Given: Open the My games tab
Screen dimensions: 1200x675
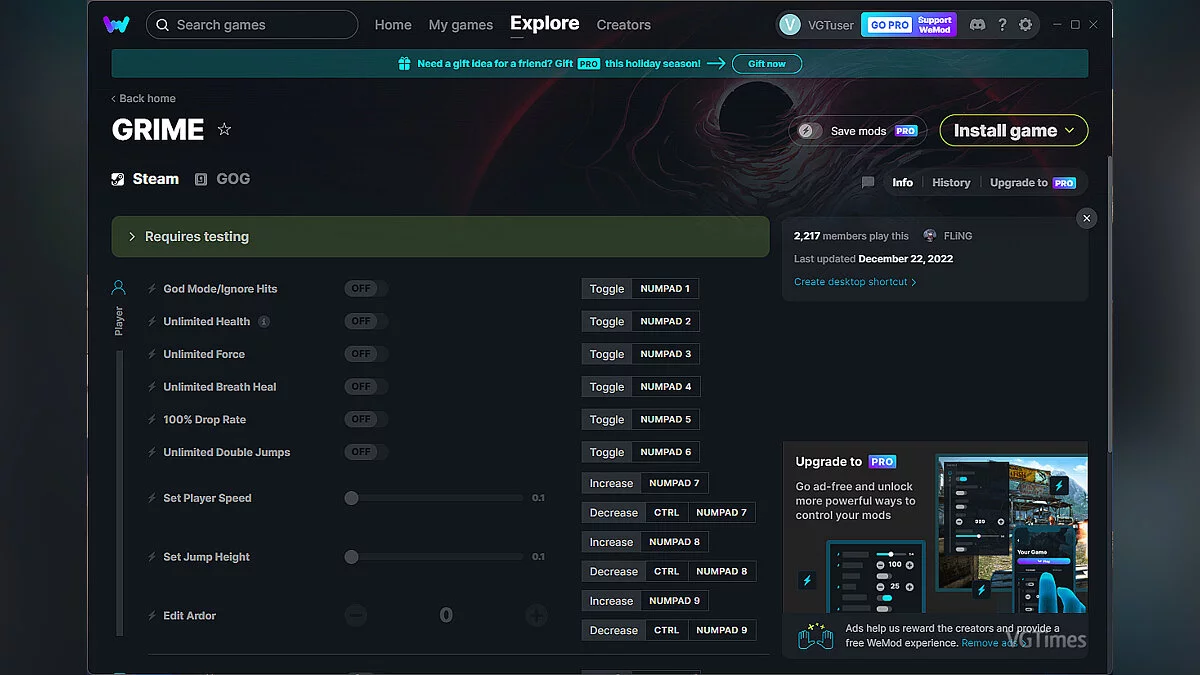Looking at the screenshot, I should tap(461, 25).
